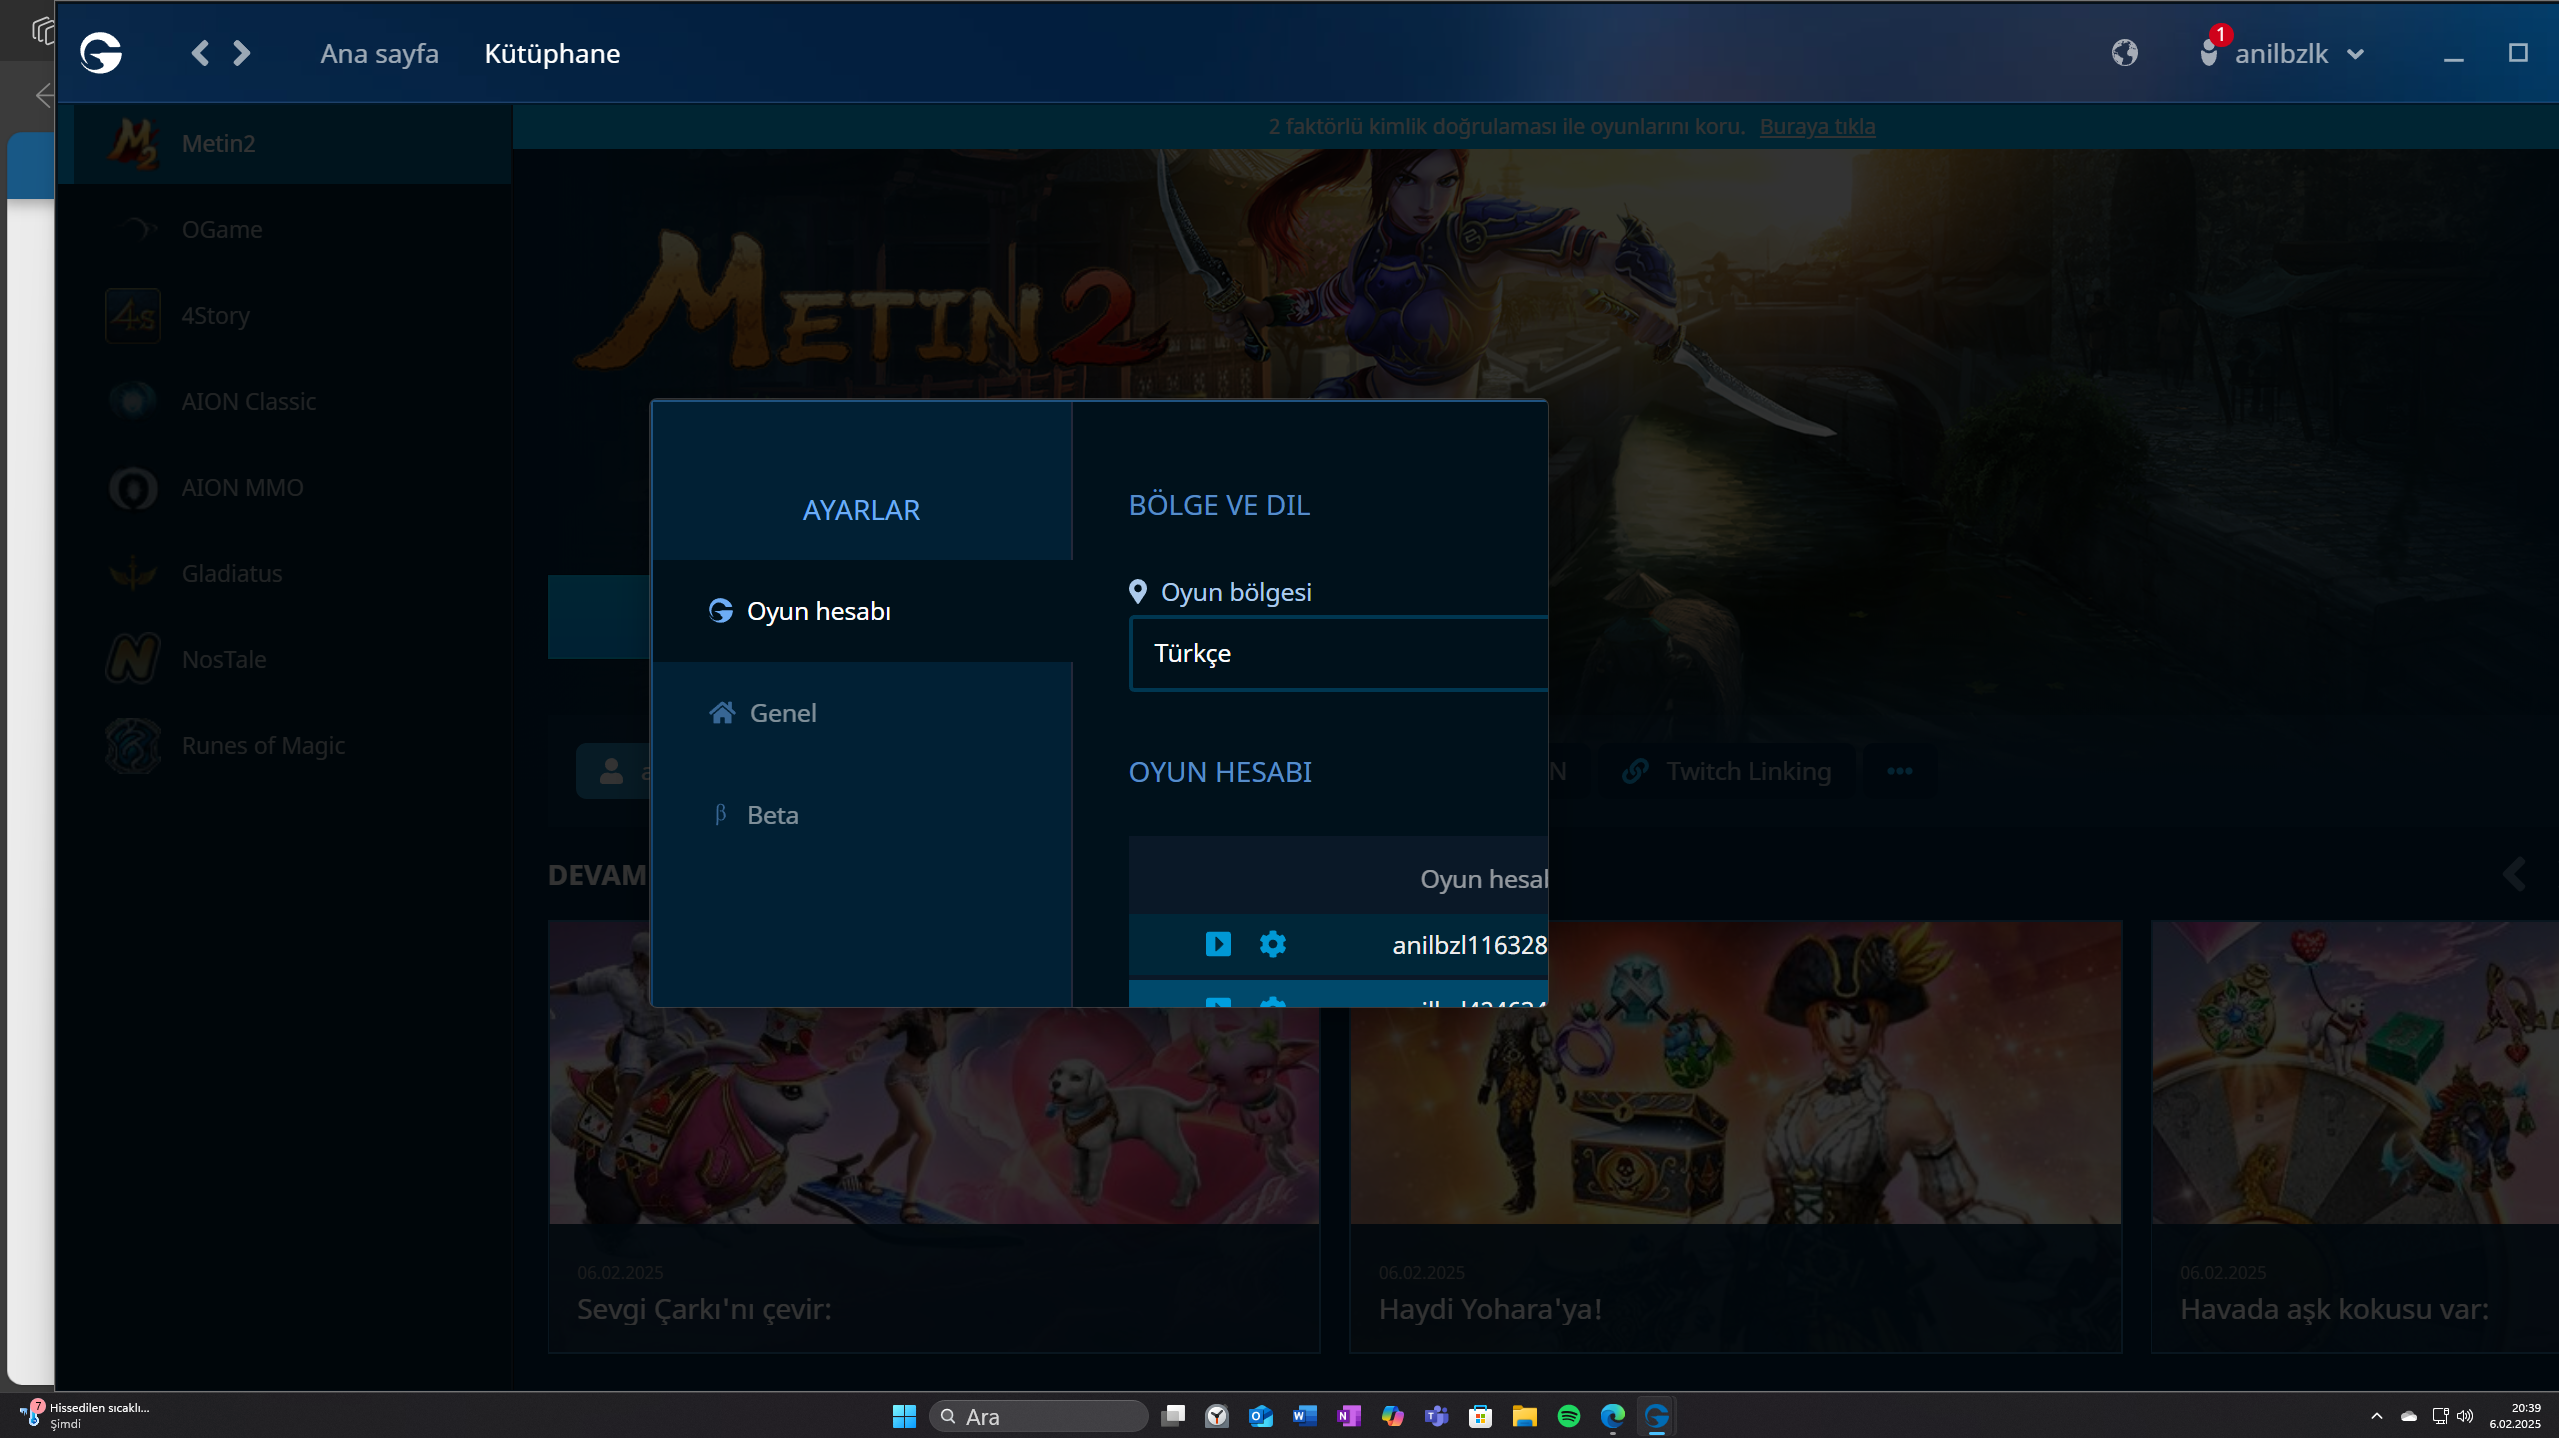The width and height of the screenshot is (2559, 1438).
Task: Open settings gear for anilbzl116328
Action: 1272,944
